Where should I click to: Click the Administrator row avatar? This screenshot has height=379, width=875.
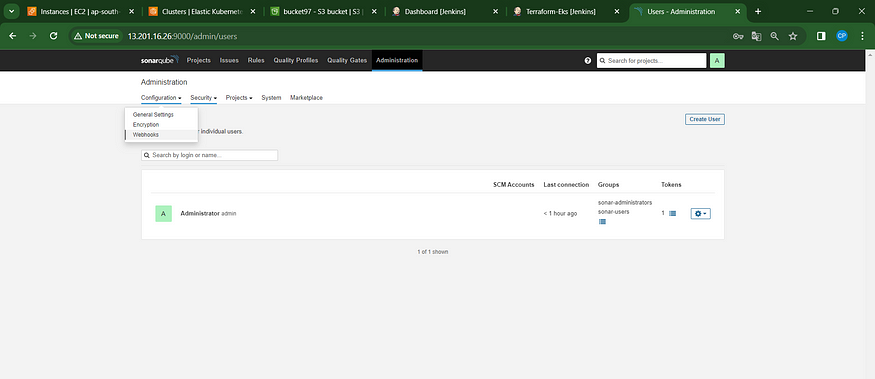point(164,214)
